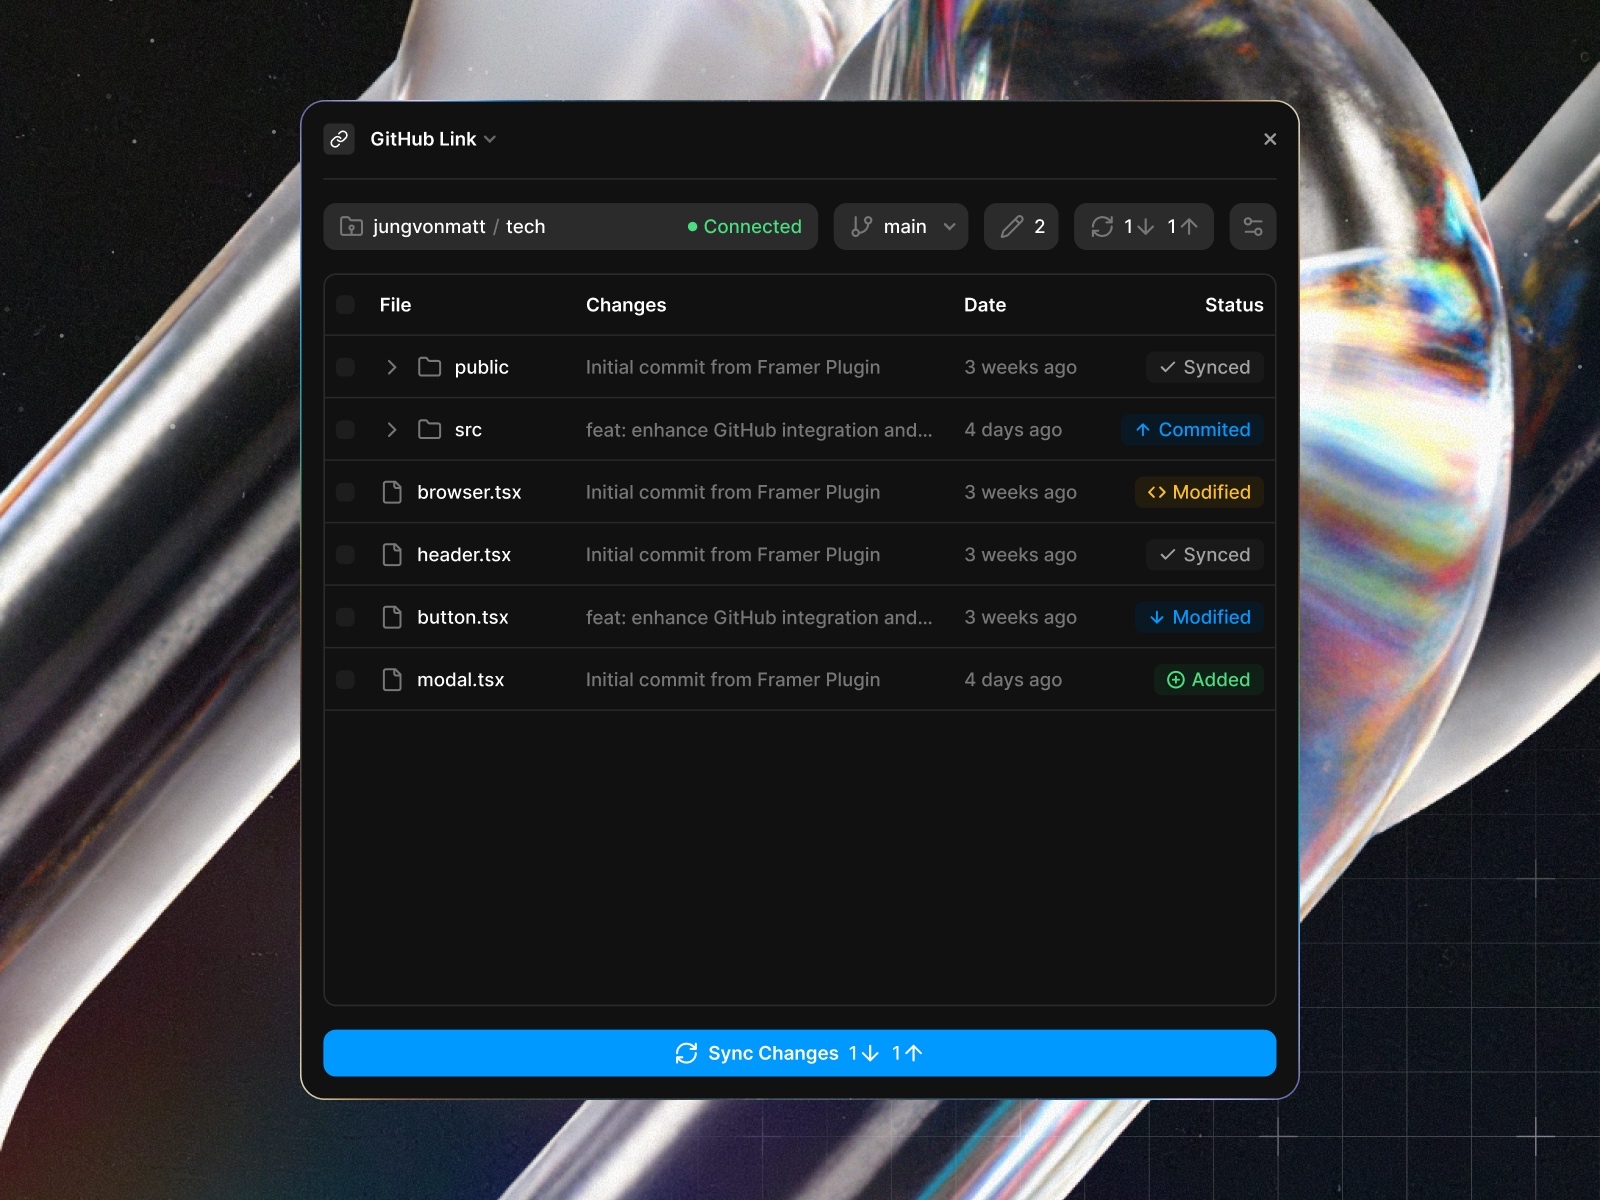Image resolution: width=1600 pixels, height=1200 pixels.
Task: Open the main branch dropdown
Action: [x=951, y=226]
